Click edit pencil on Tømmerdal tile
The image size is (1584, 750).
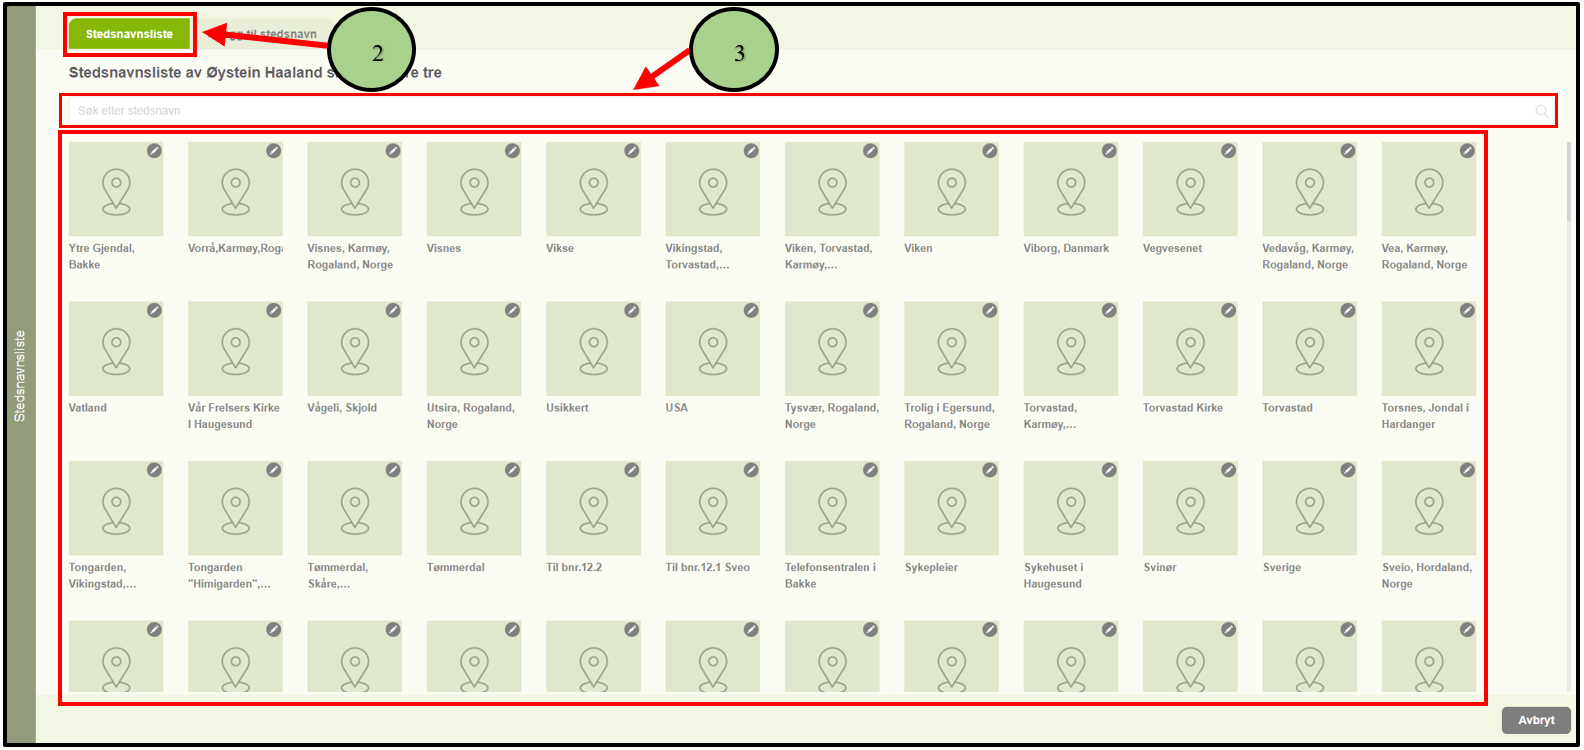[x=512, y=470]
